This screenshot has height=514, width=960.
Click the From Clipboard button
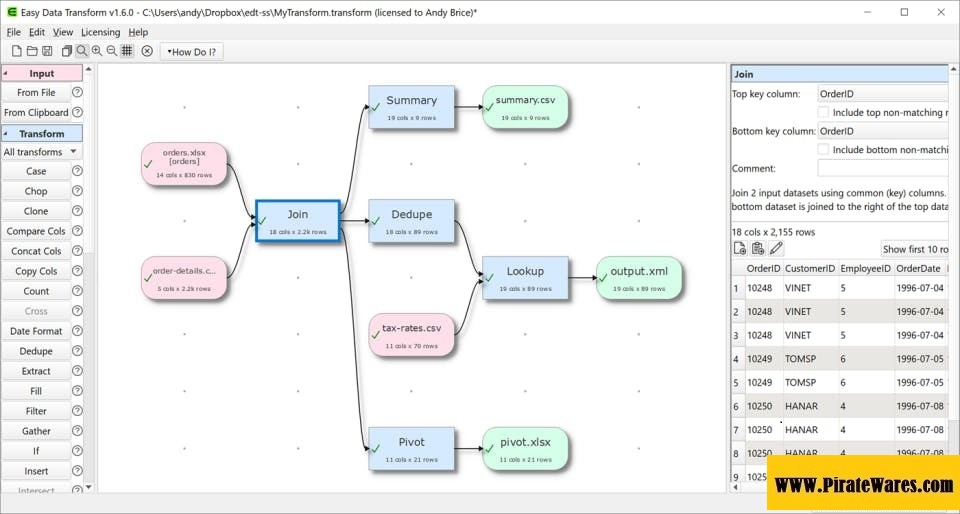click(36, 113)
